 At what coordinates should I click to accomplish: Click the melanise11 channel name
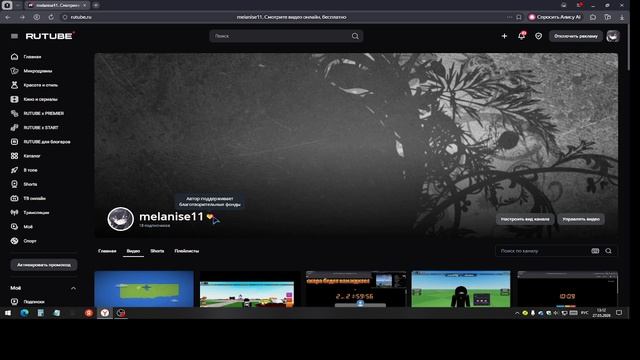[171, 217]
